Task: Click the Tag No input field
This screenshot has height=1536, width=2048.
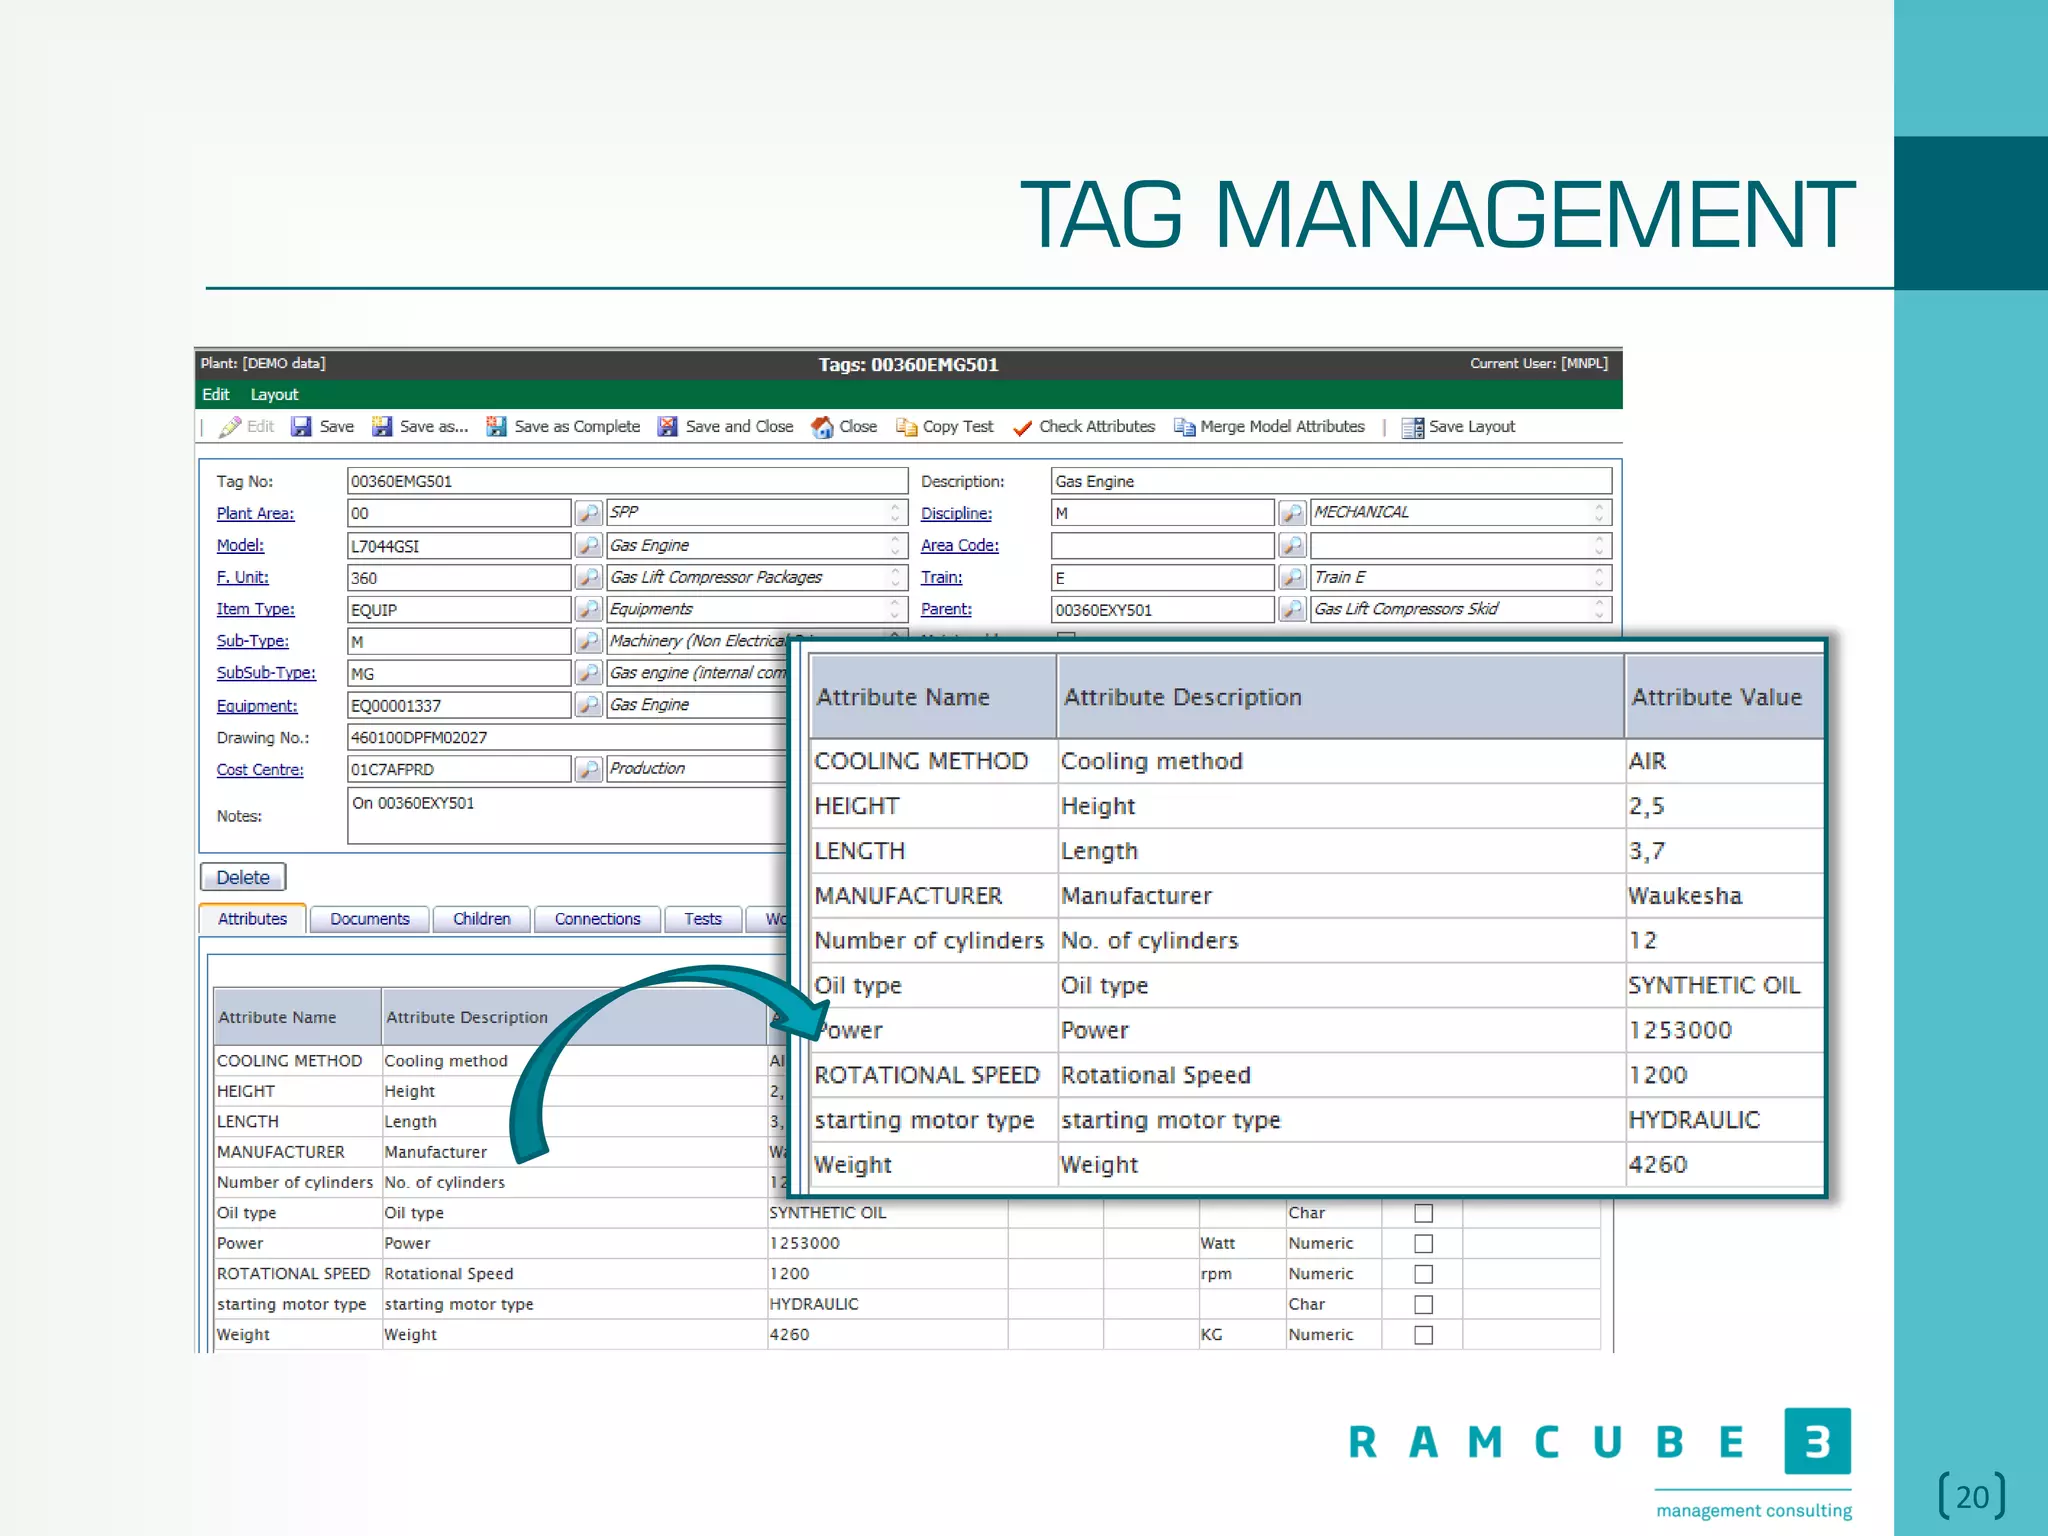Action: click(627, 481)
